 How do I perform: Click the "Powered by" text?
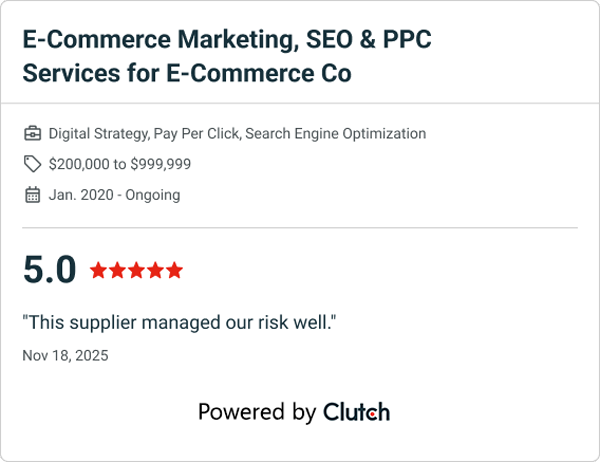click(x=257, y=412)
